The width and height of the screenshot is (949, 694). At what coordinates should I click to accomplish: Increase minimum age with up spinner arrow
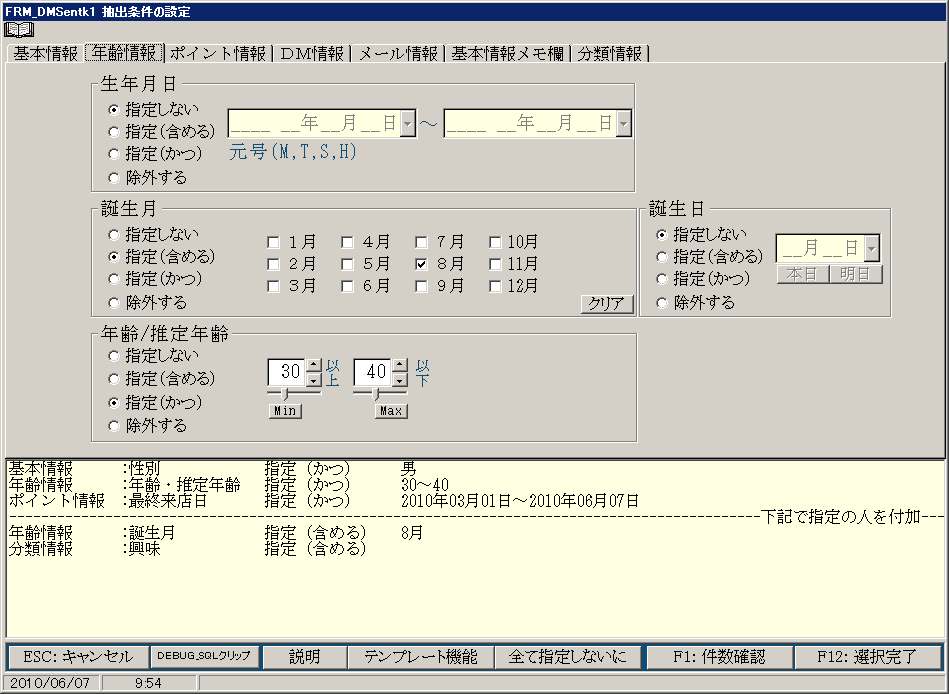coord(313,365)
